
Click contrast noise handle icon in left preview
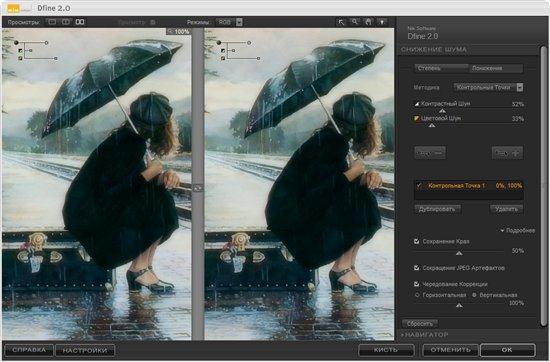[x=20, y=51]
